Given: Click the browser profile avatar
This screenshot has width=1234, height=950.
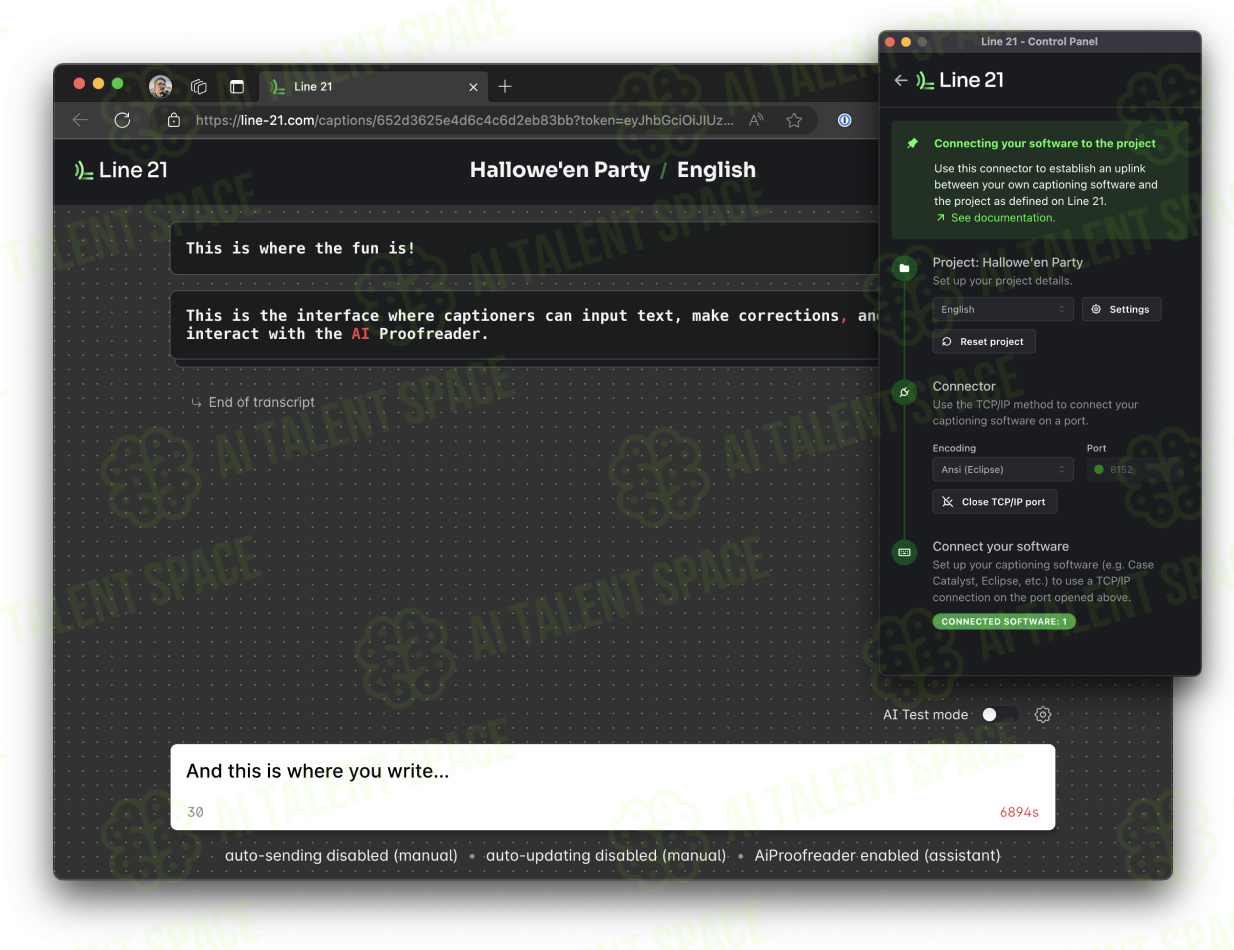Looking at the screenshot, I should [x=160, y=86].
